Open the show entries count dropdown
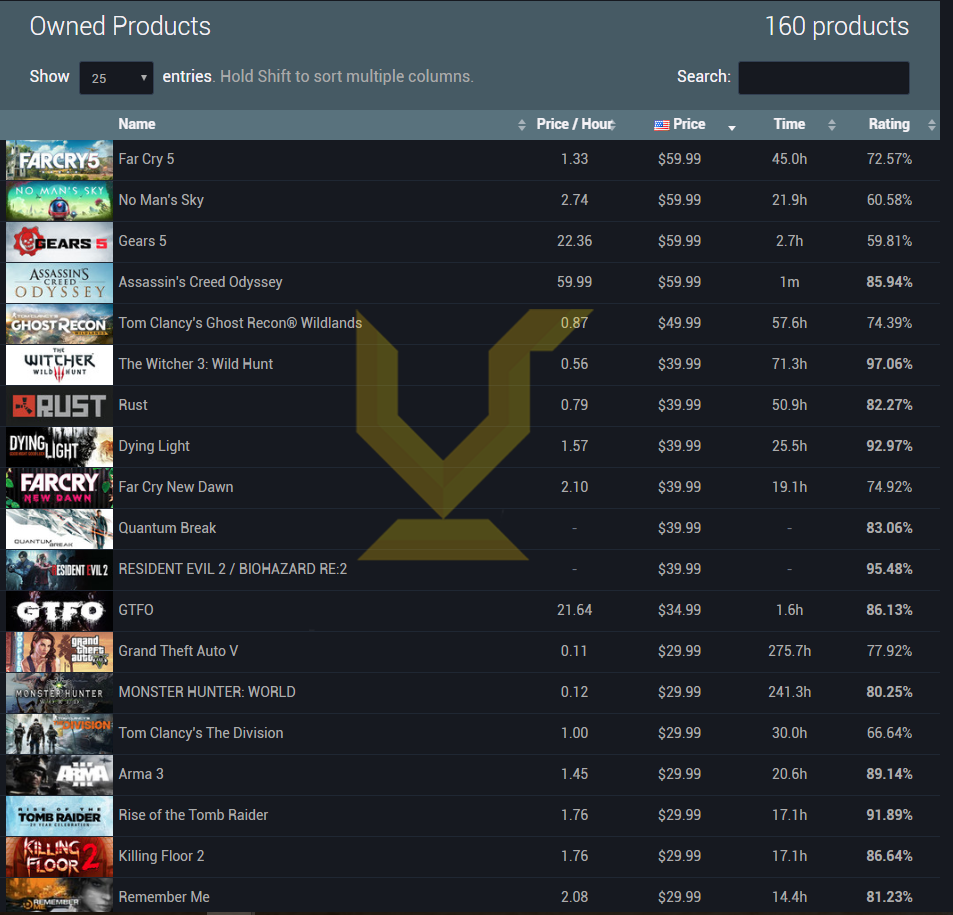Screen dimensions: 953x915 [x=116, y=78]
